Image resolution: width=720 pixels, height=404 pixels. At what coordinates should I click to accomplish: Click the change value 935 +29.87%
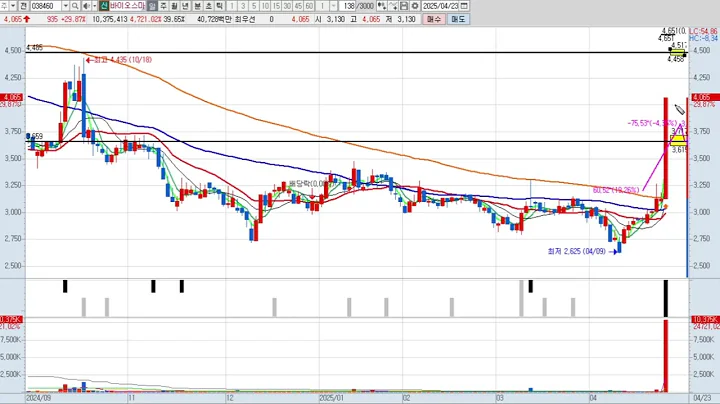click(x=66, y=19)
